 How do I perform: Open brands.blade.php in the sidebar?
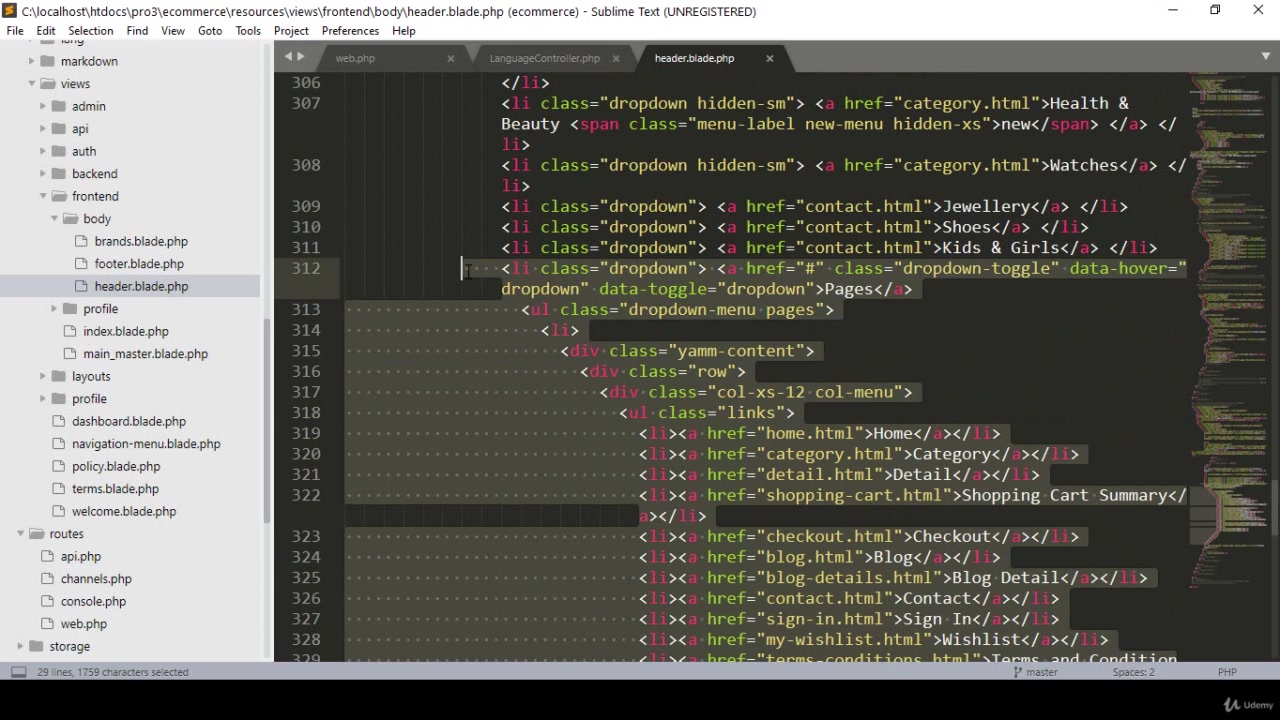pyautogui.click(x=141, y=241)
